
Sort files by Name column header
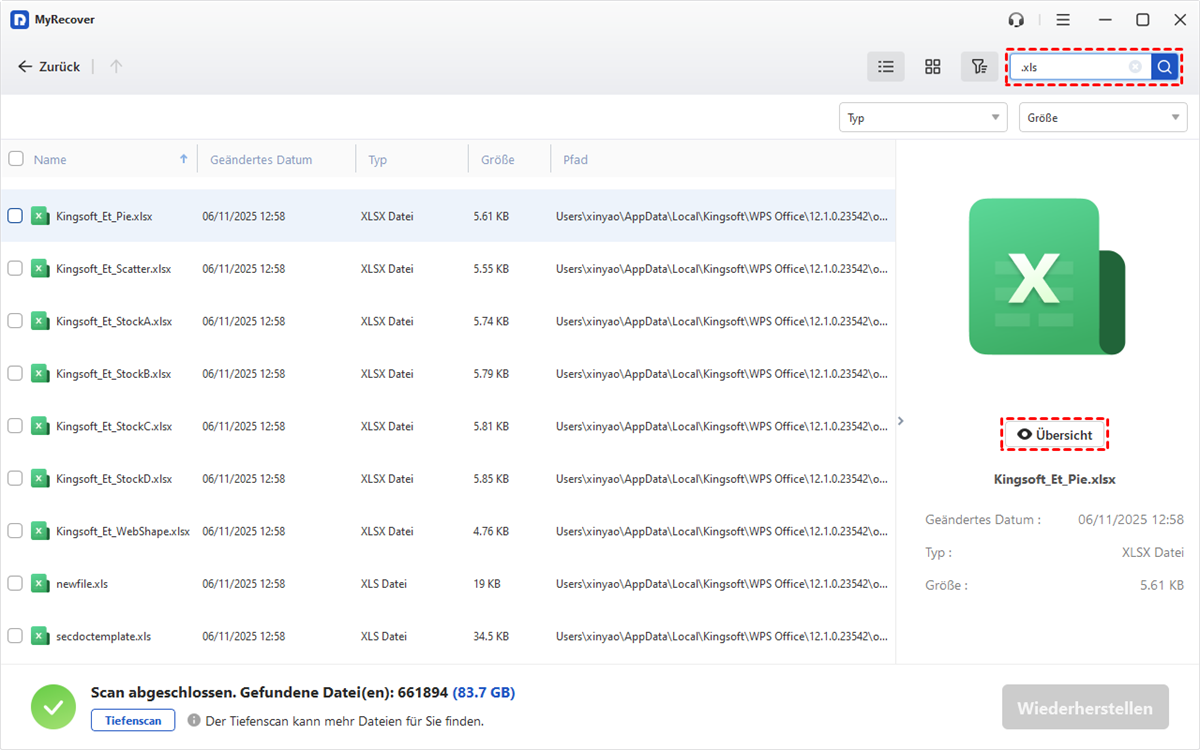tap(50, 160)
